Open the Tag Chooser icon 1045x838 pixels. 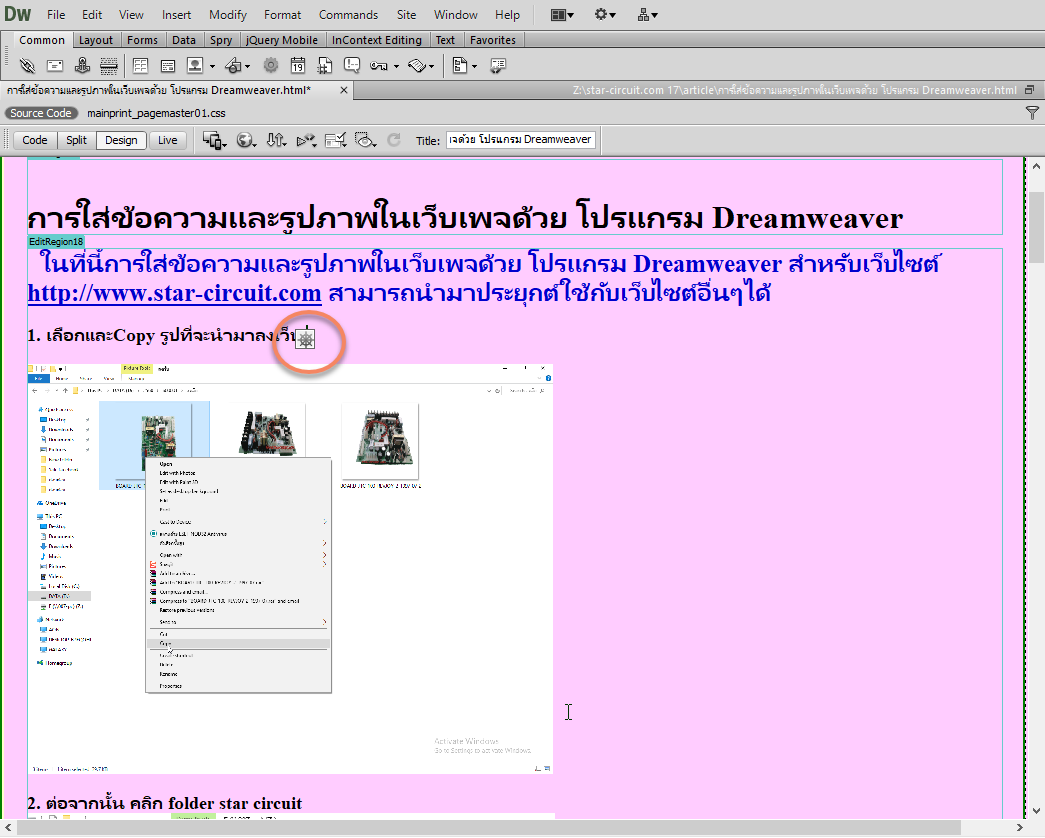[498, 65]
